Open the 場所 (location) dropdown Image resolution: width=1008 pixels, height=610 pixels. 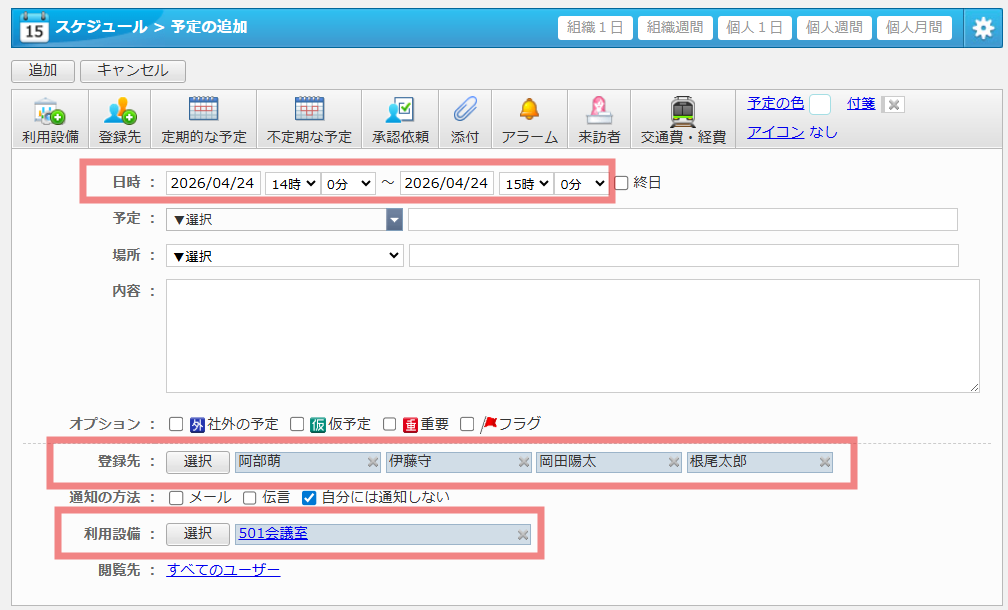pos(283,255)
